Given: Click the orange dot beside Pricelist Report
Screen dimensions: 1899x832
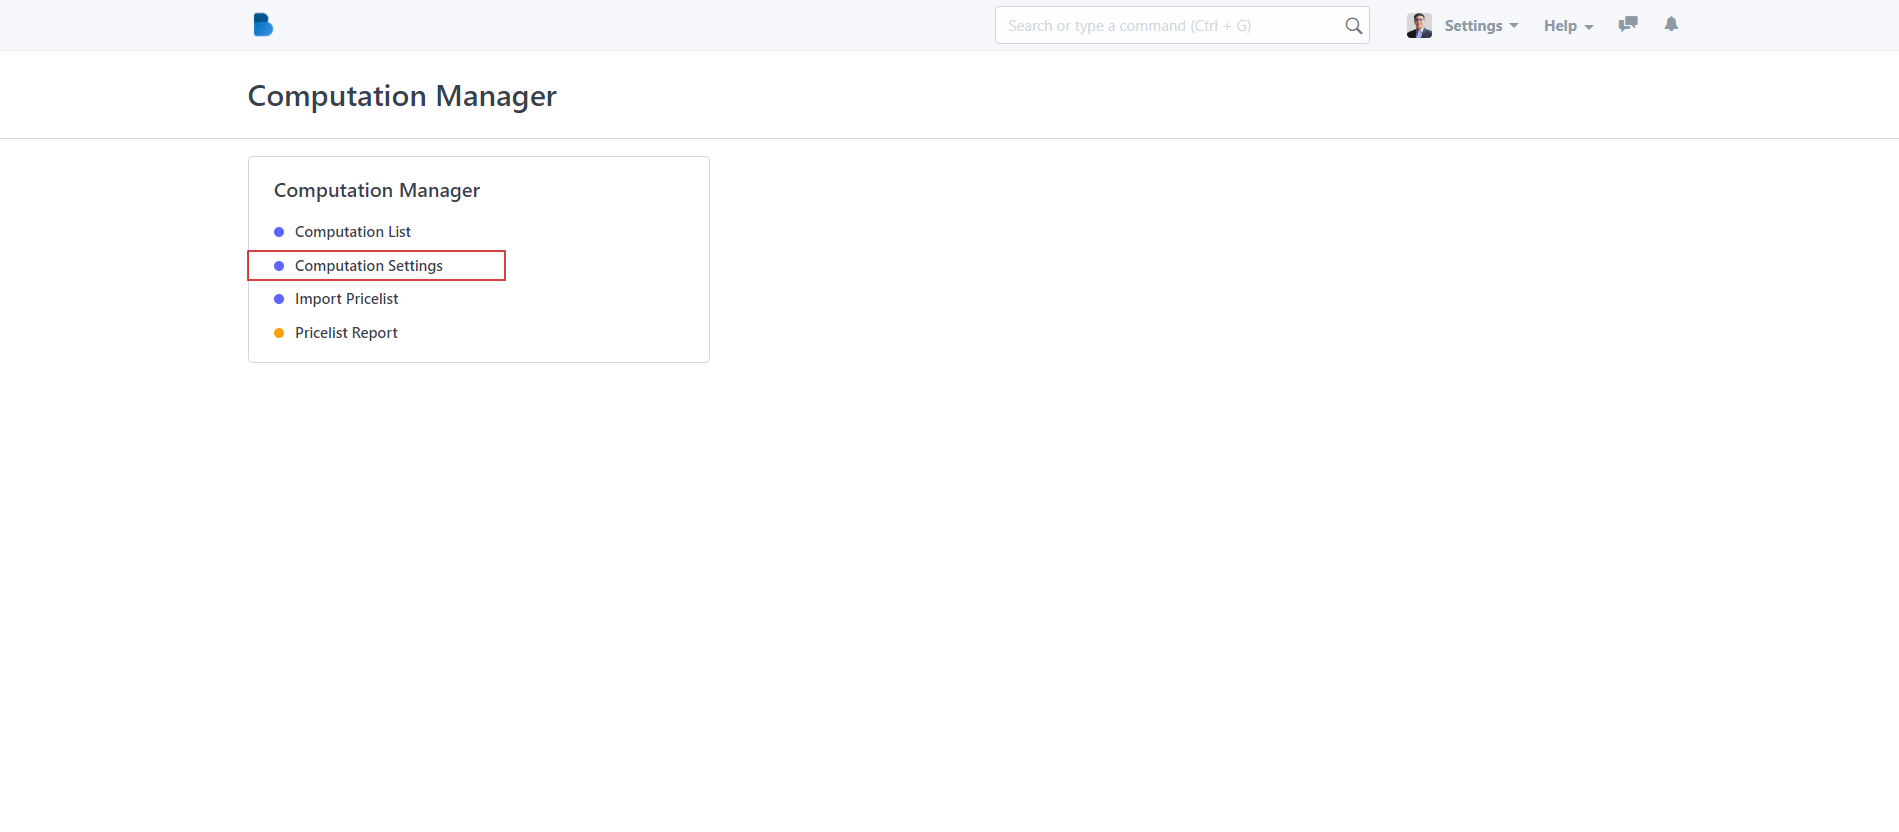Looking at the screenshot, I should [279, 333].
